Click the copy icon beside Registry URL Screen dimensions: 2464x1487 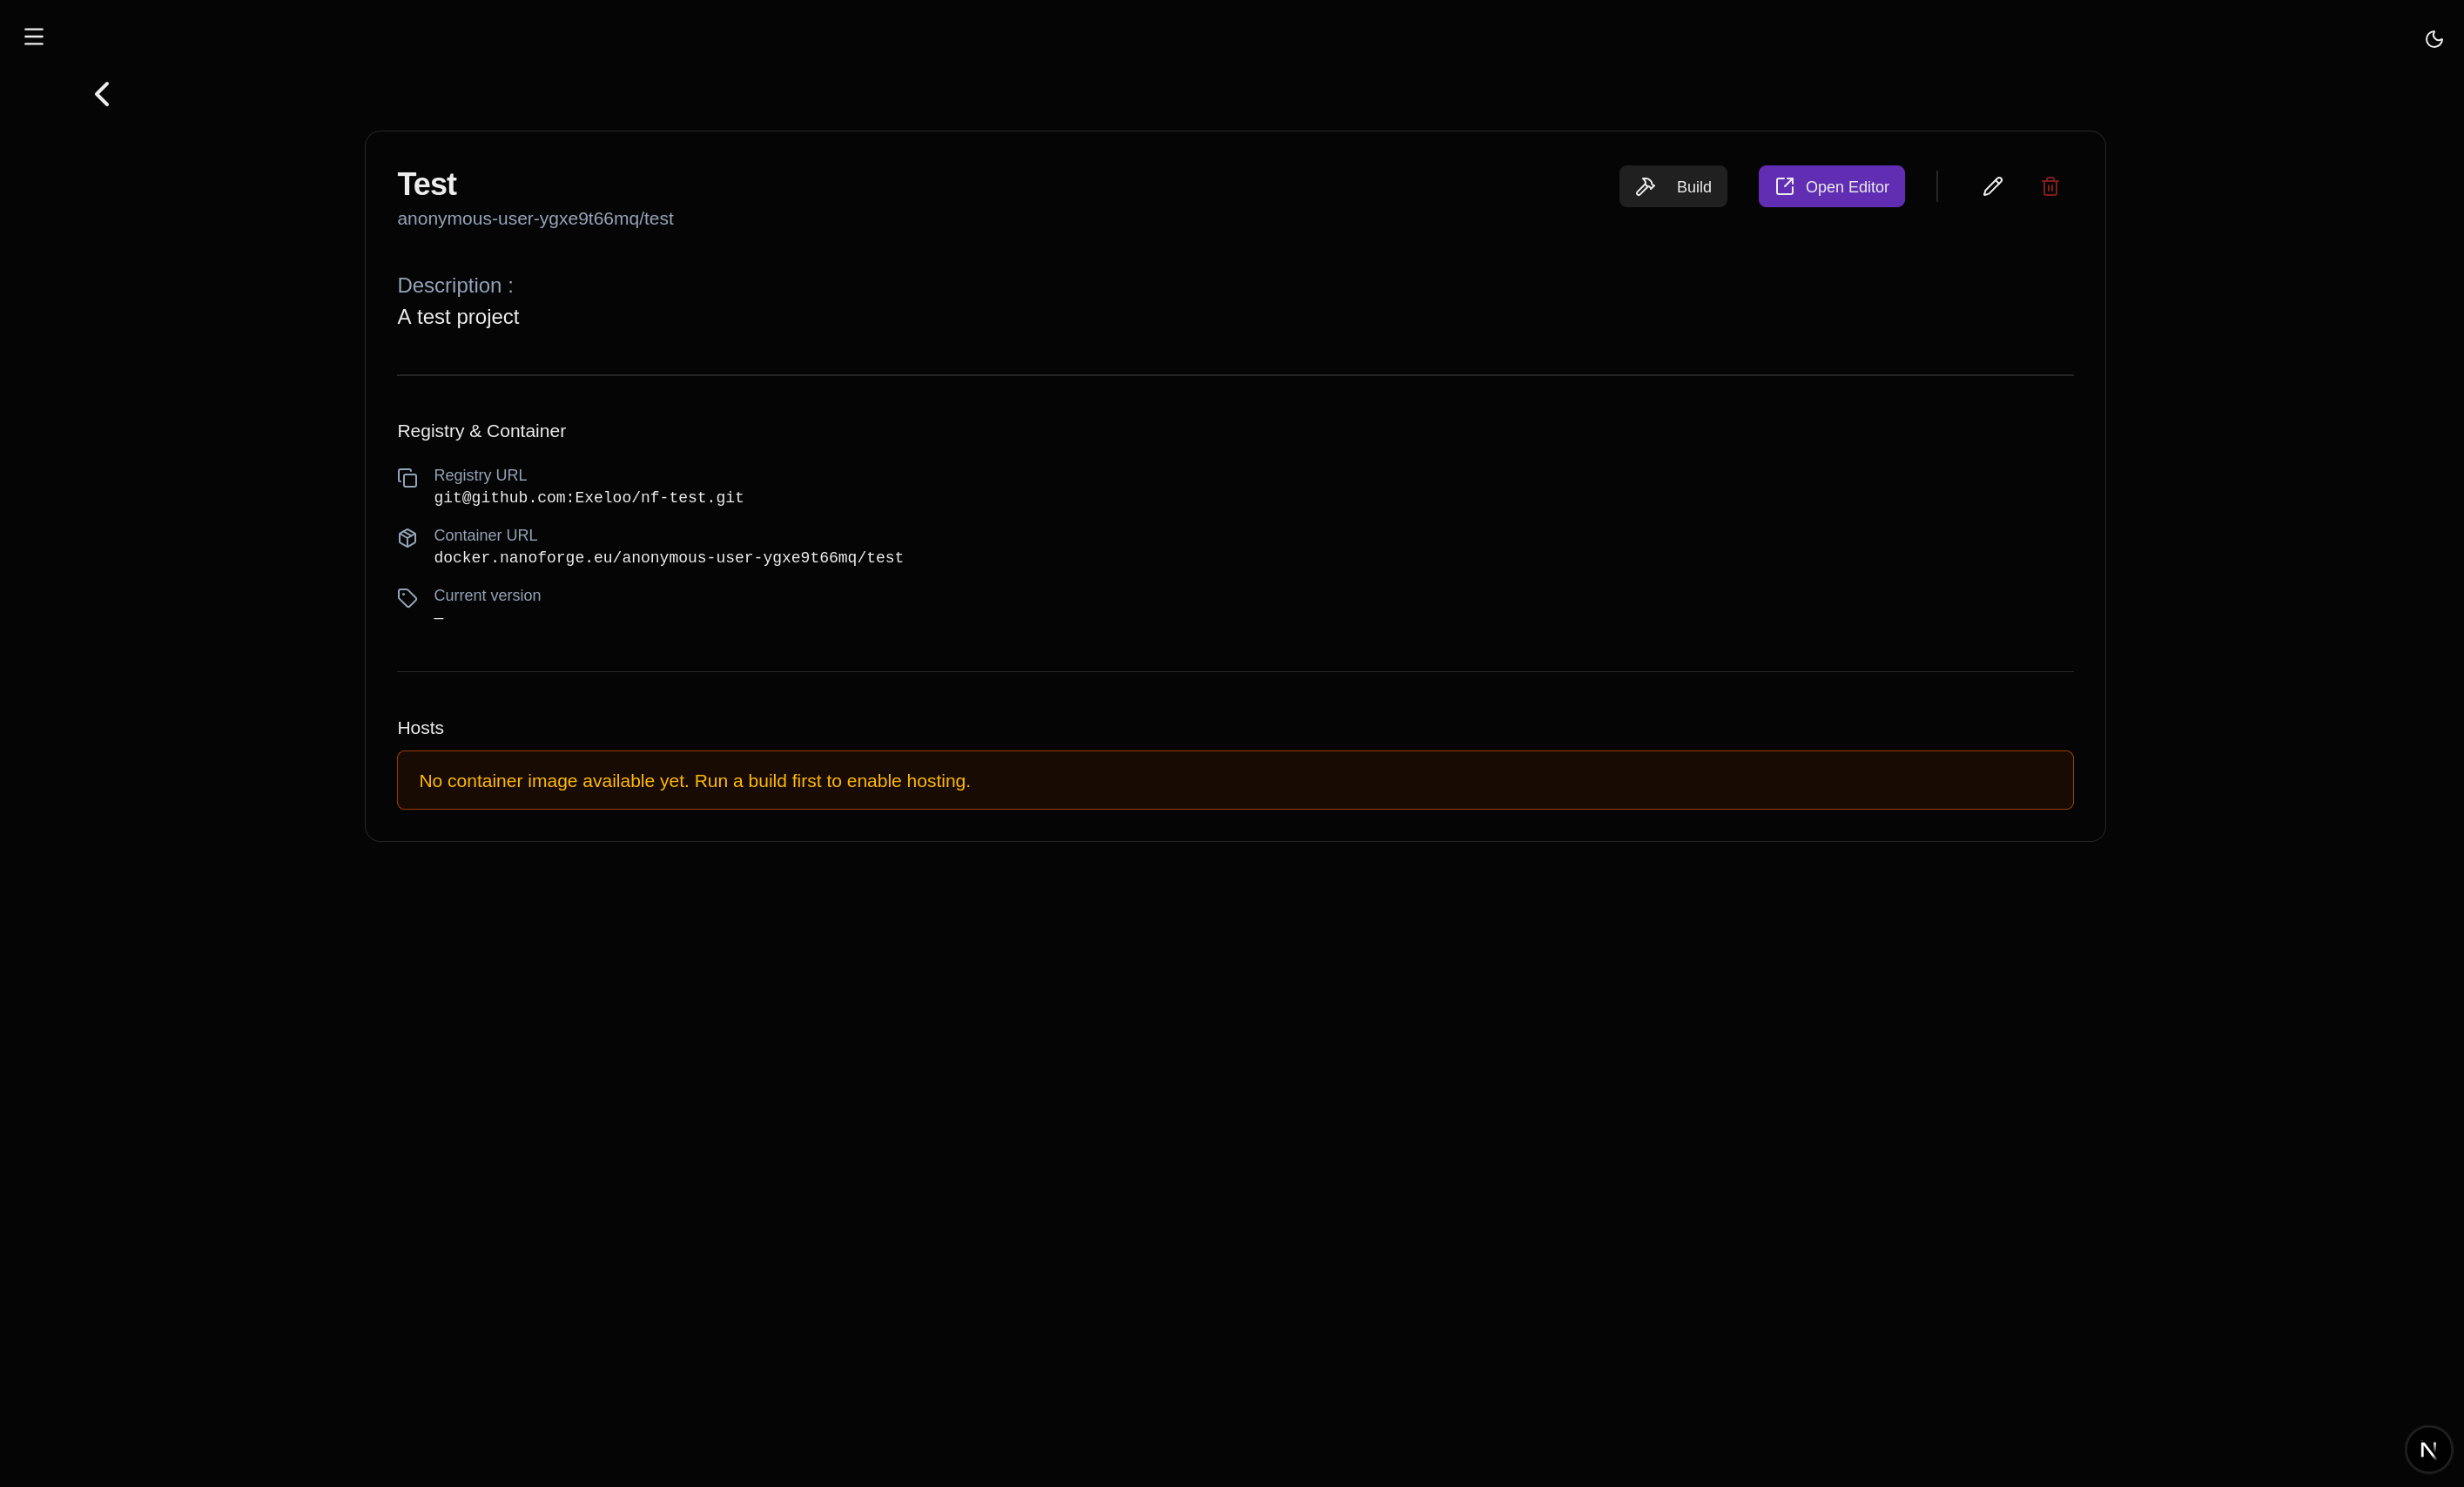407,478
